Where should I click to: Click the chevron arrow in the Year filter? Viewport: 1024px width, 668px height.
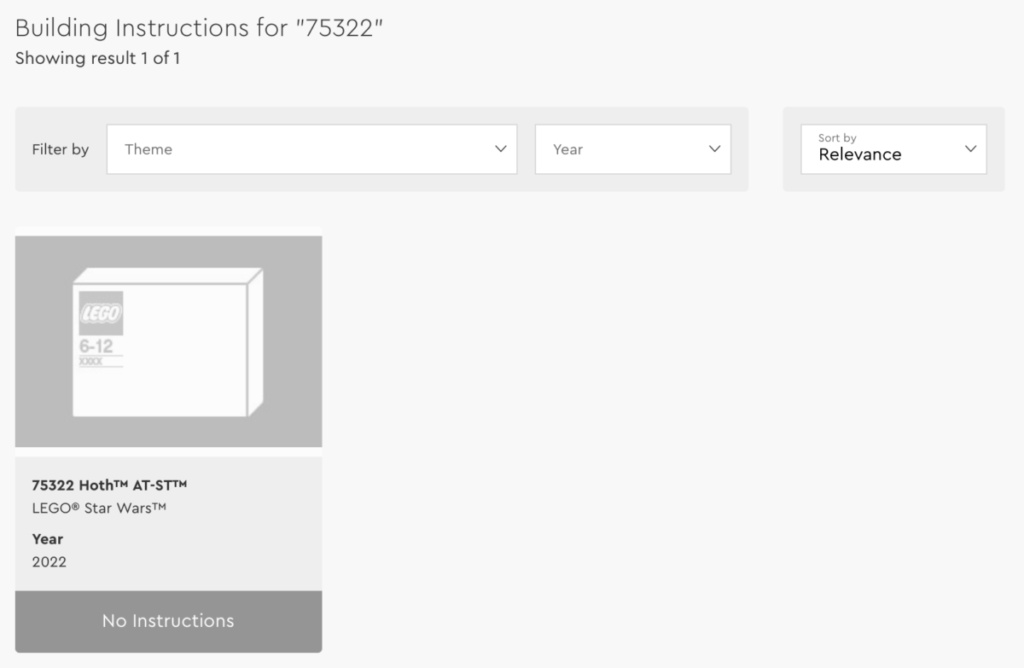pyautogui.click(x=714, y=149)
